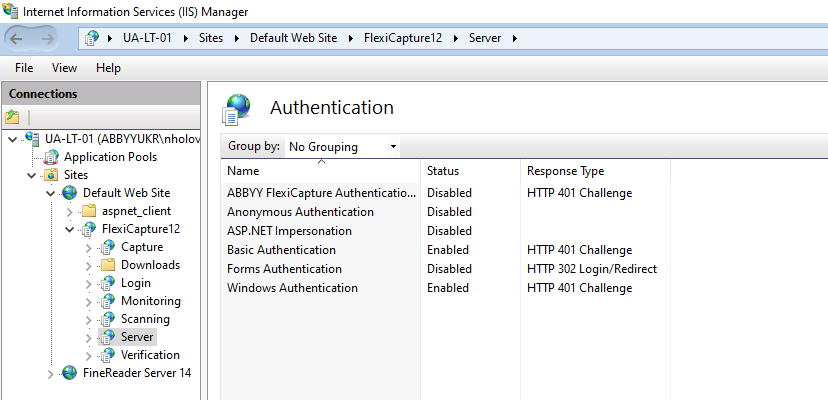Click the Capture application icon

pos(108,247)
